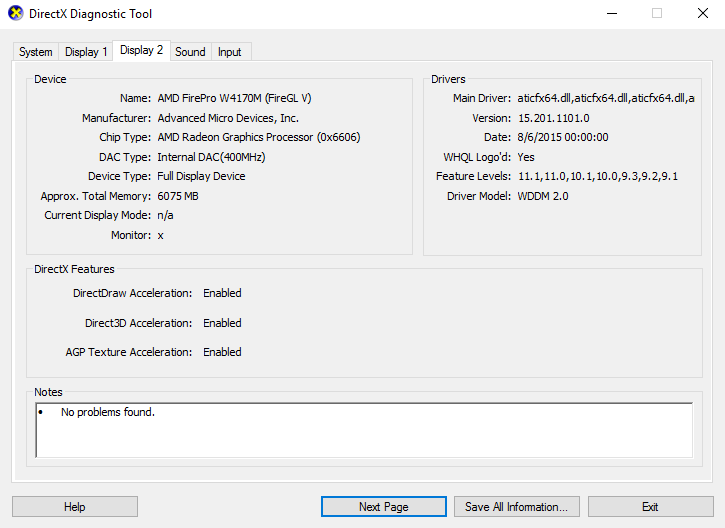This screenshot has width=725, height=528.
Task: Click the 'Monitor:' label
Action: click(131, 235)
